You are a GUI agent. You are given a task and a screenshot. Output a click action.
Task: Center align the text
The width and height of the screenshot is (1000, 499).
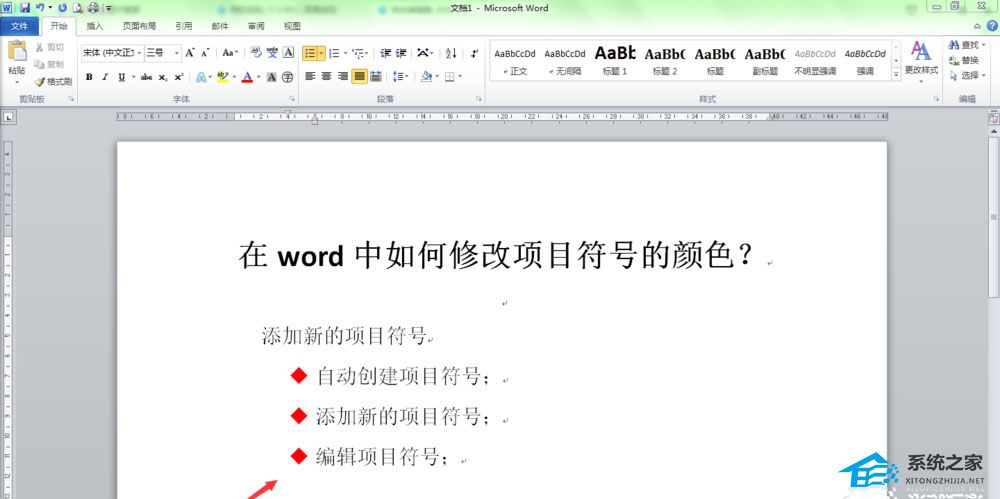click(327, 77)
